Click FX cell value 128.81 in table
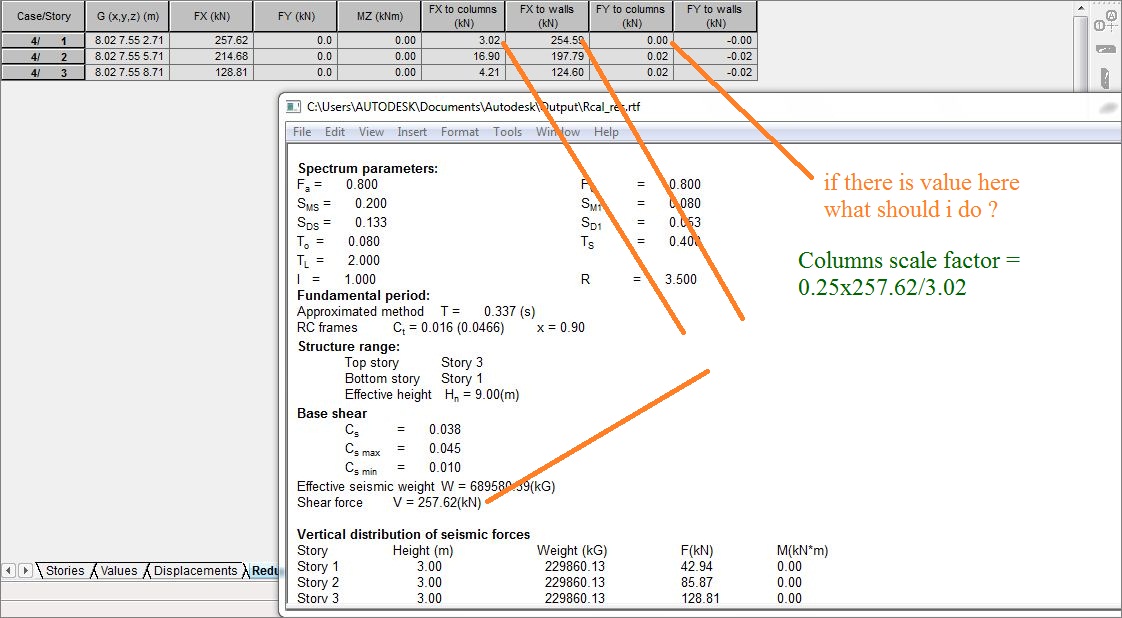Screen dimensions: 1122x618 [x=212, y=72]
